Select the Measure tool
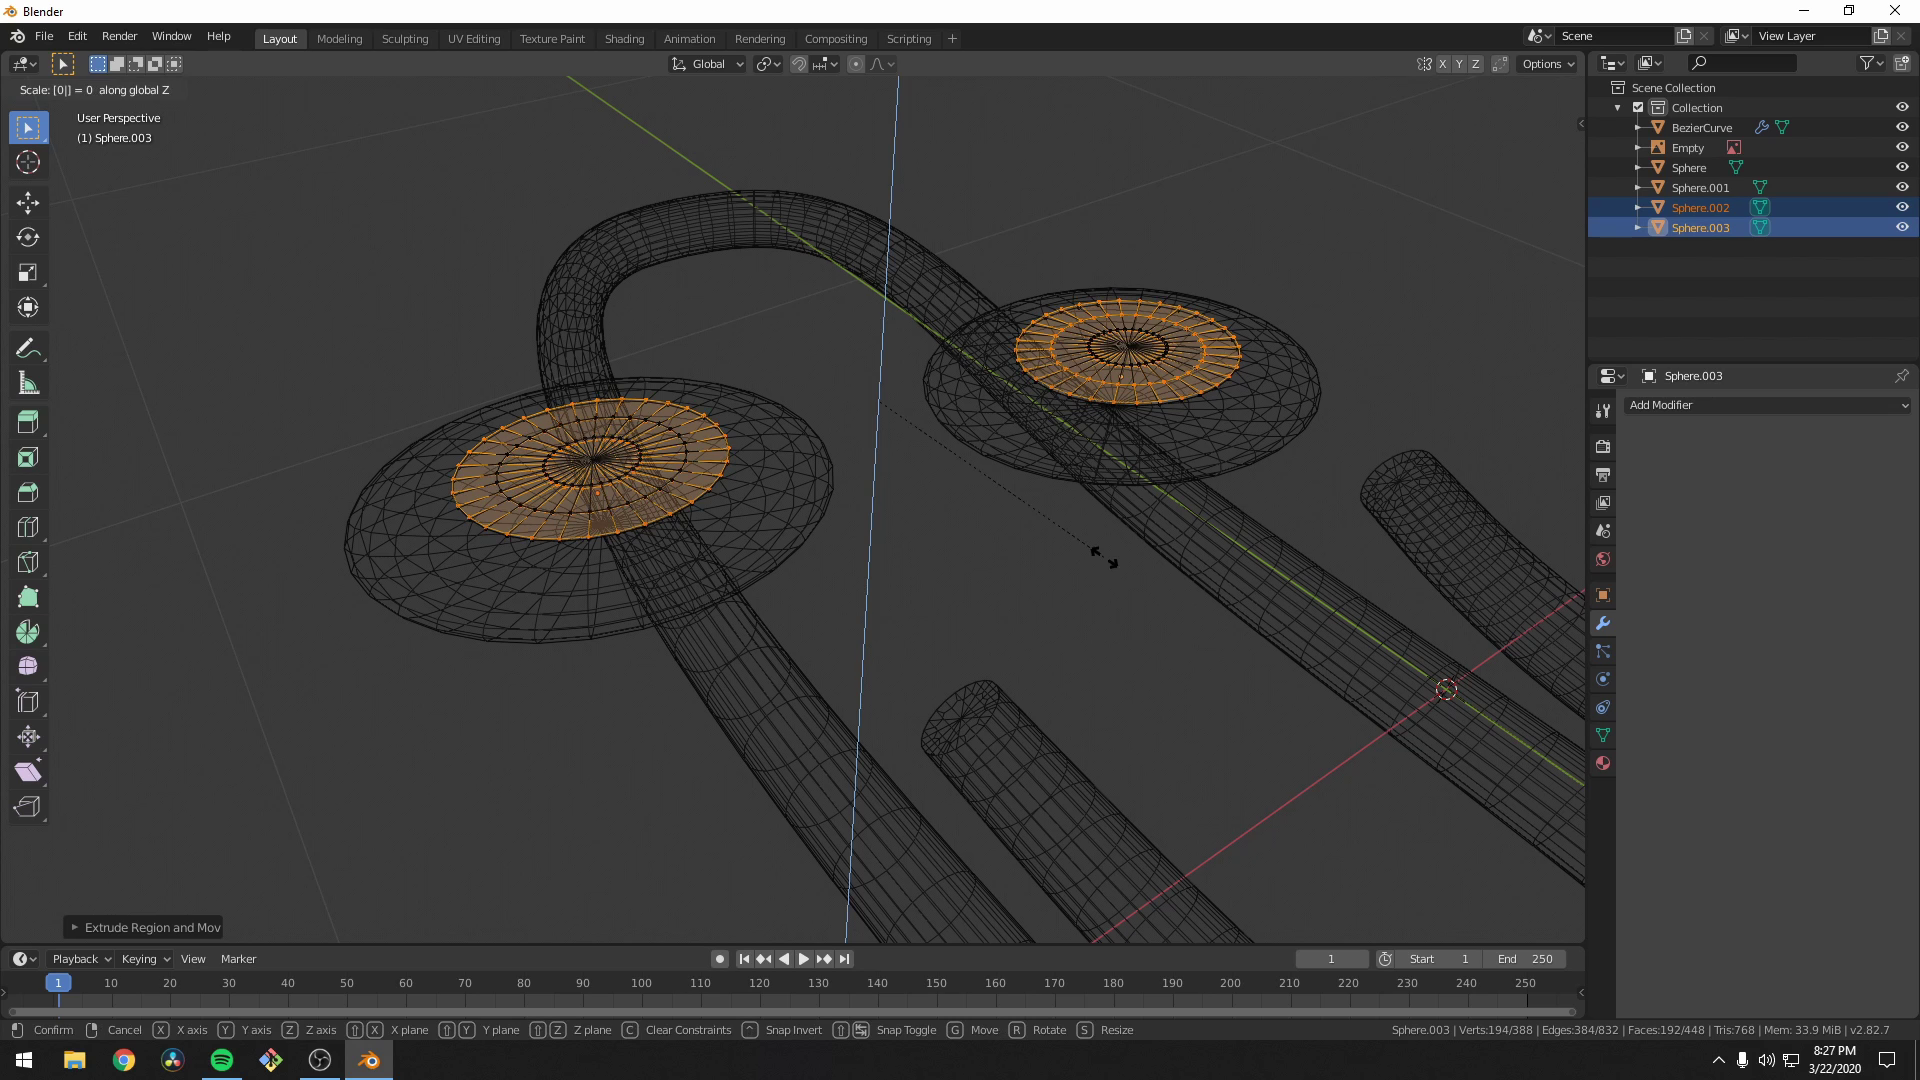 click(28, 382)
